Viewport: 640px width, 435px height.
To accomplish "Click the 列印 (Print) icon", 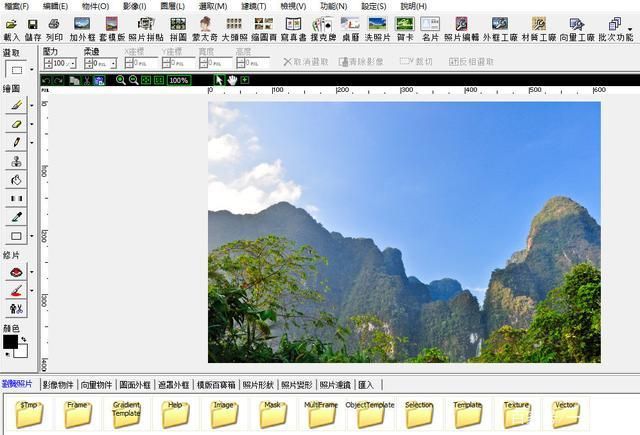I will pos(54,29).
